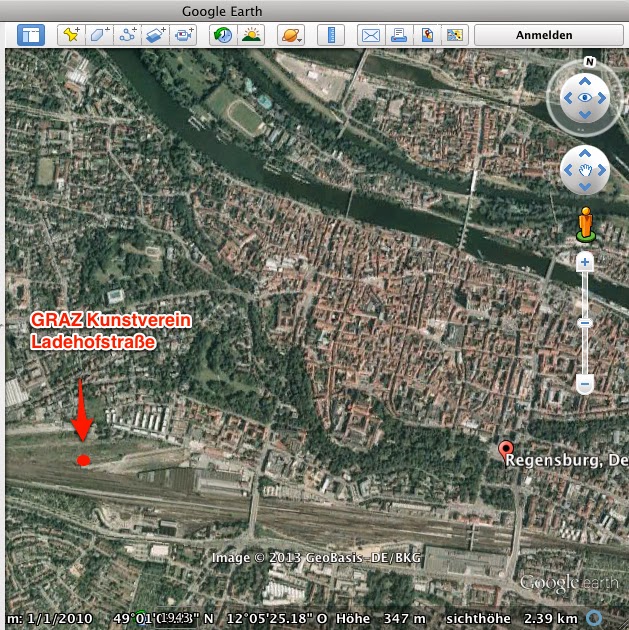This screenshot has height=630, width=629.
Task: Show historical imagery clock icon
Action: click(x=223, y=35)
